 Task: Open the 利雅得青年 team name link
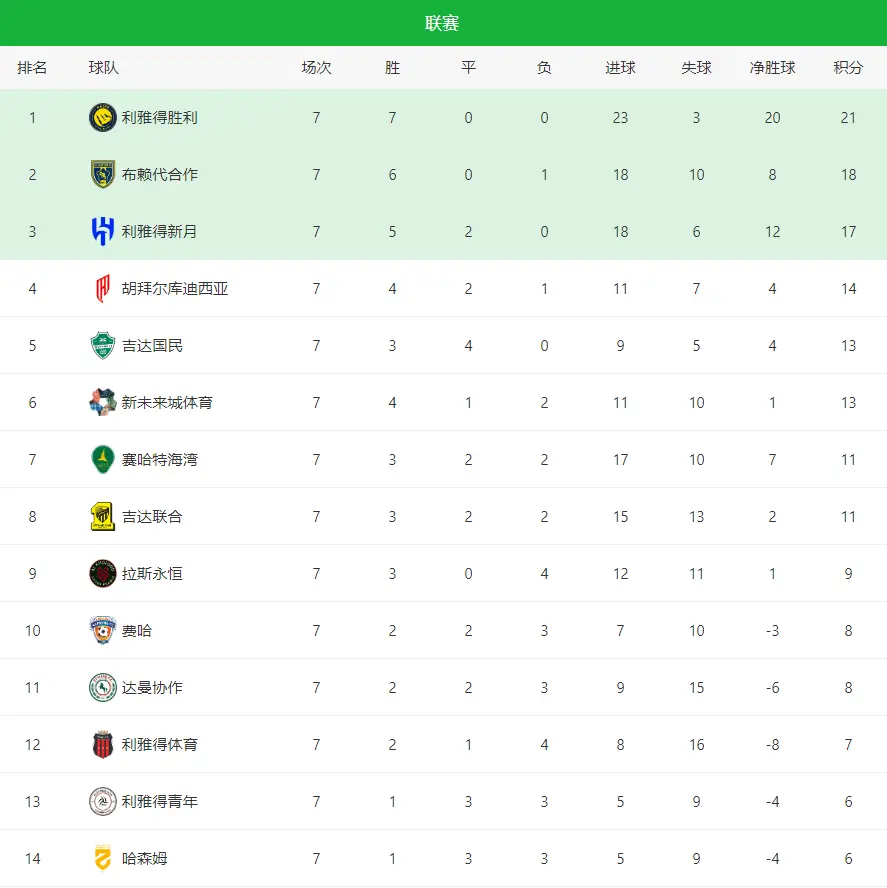(x=160, y=801)
